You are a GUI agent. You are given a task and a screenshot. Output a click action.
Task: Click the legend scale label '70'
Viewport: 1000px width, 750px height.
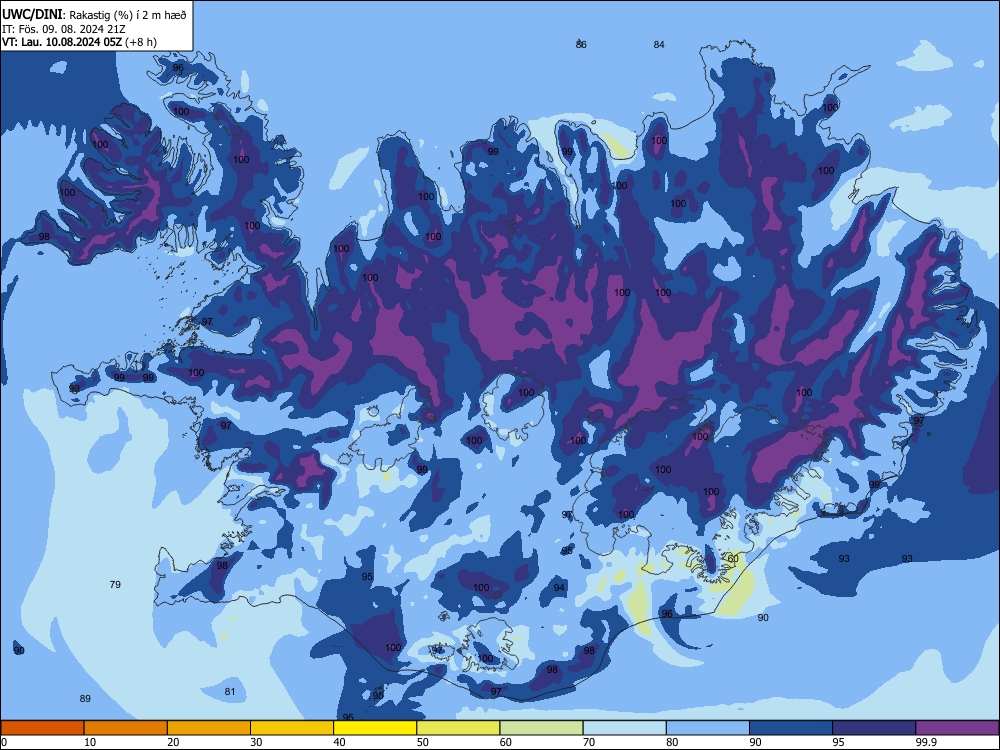point(589,742)
